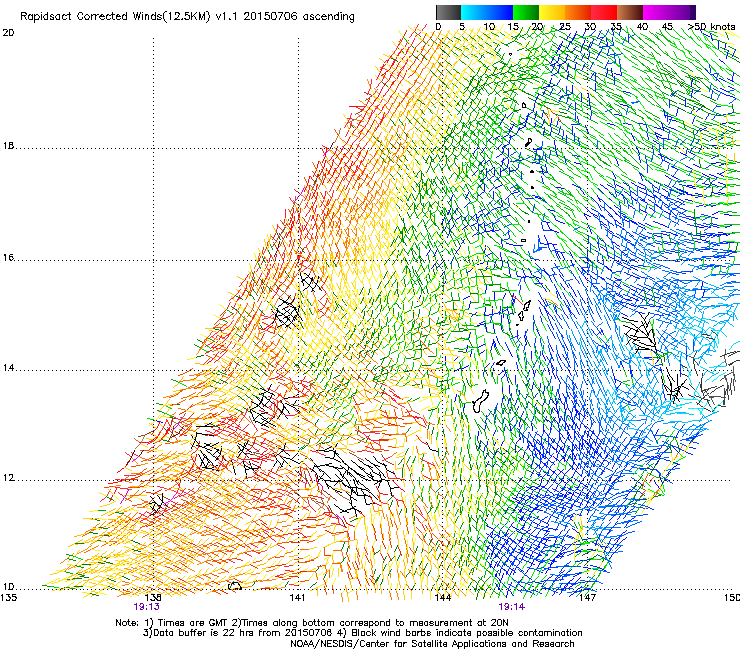This screenshot has height=650, width=740.
Task: Click the '25' label under the color bar
Action: pos(565,26)
